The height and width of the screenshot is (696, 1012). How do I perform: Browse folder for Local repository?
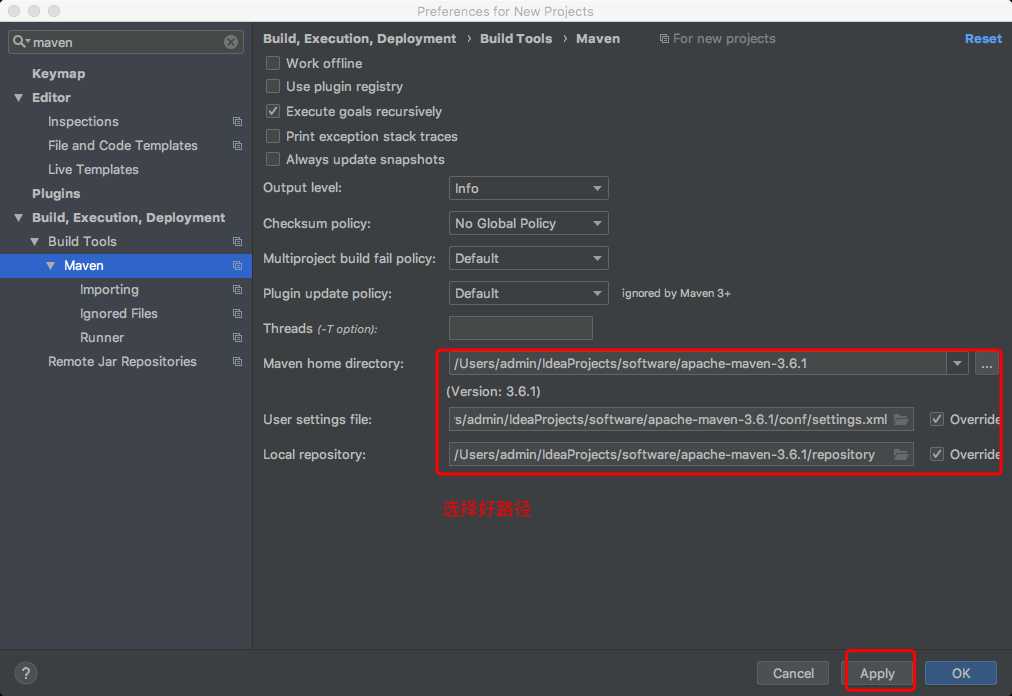point(902,455)
